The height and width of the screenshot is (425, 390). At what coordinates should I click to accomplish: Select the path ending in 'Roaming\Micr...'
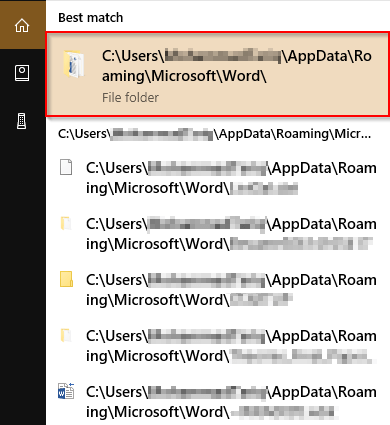(x=214, y=134)
